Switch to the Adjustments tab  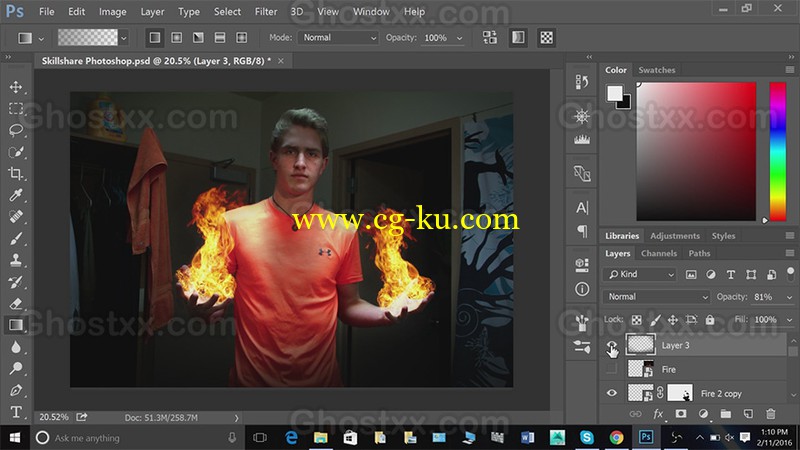(x=674, y=236)
